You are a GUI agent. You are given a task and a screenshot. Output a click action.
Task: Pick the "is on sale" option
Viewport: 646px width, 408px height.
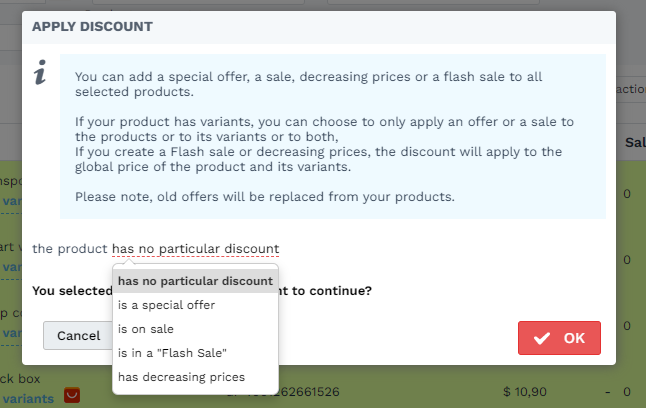coord(195,329)
